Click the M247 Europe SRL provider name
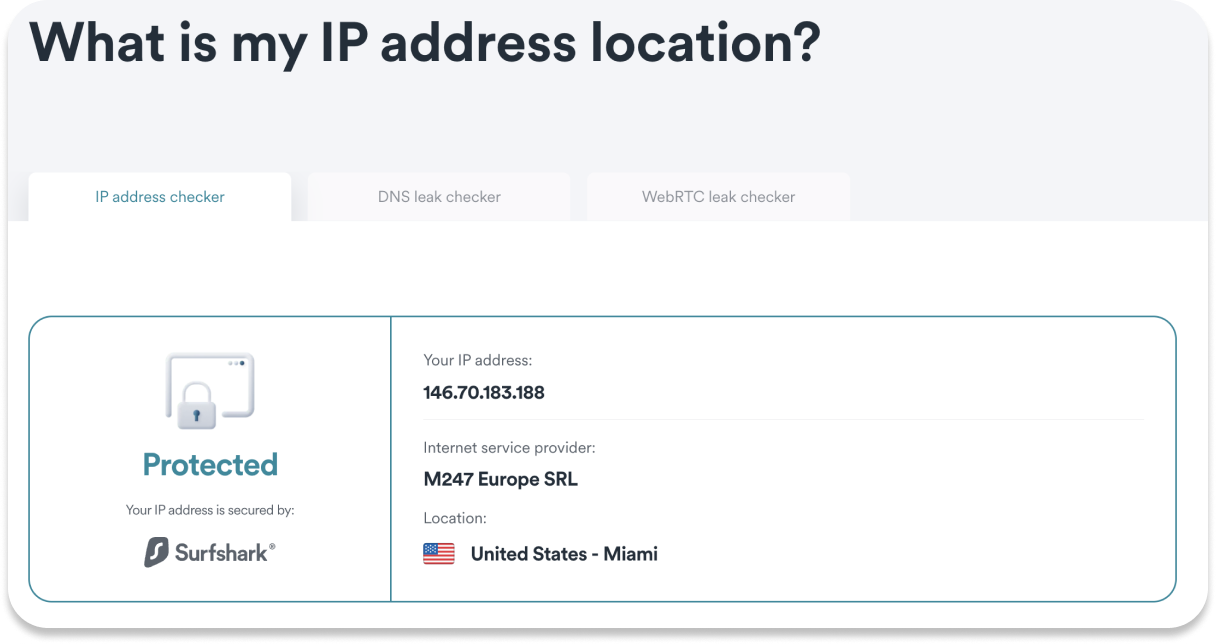 click(500, 479)
